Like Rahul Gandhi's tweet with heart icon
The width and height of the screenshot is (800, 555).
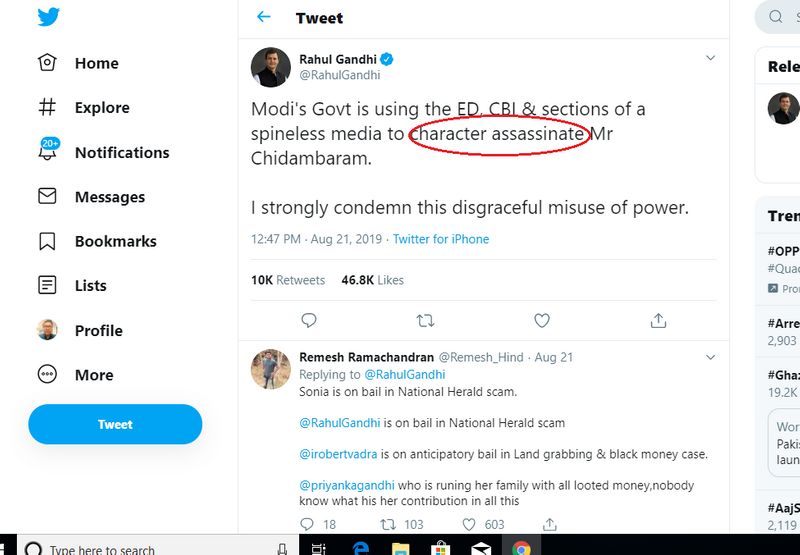(x=542, y=320)
